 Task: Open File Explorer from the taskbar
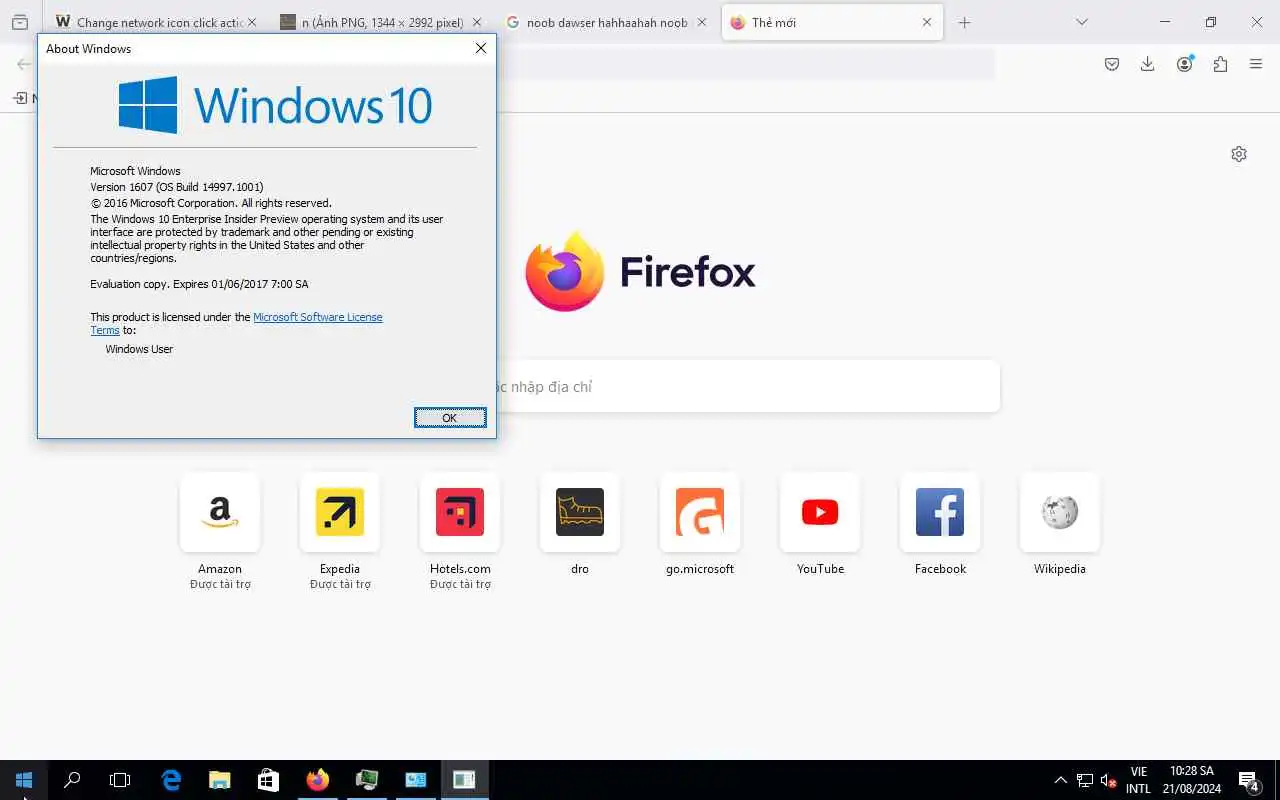coord(220,780)
